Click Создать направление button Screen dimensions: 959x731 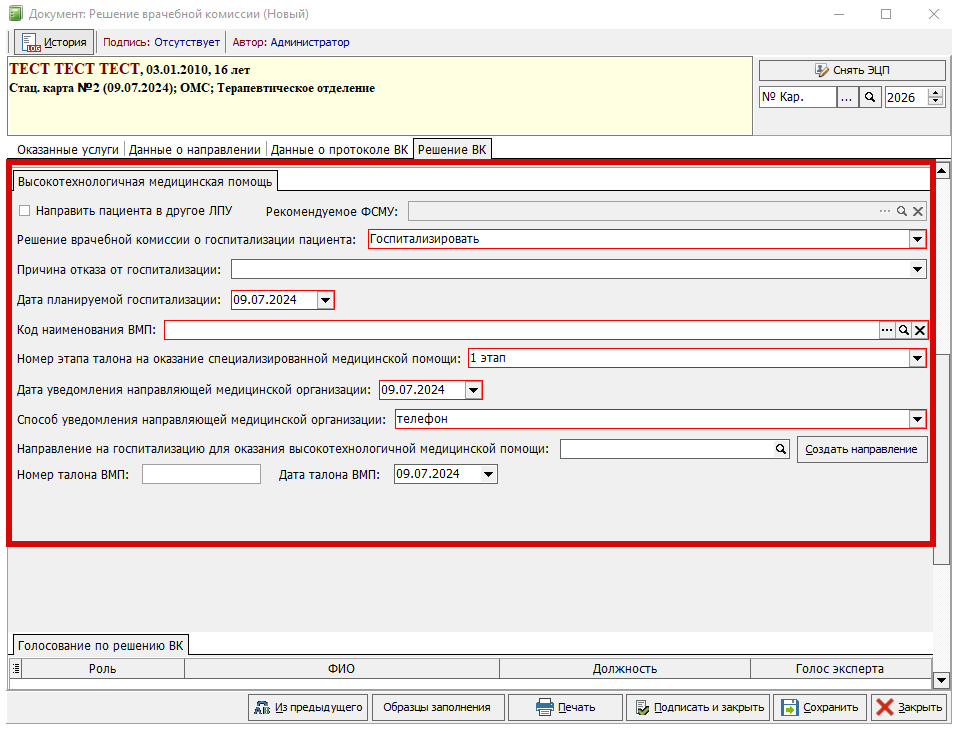pyautogui.click(x=862, y=449)
